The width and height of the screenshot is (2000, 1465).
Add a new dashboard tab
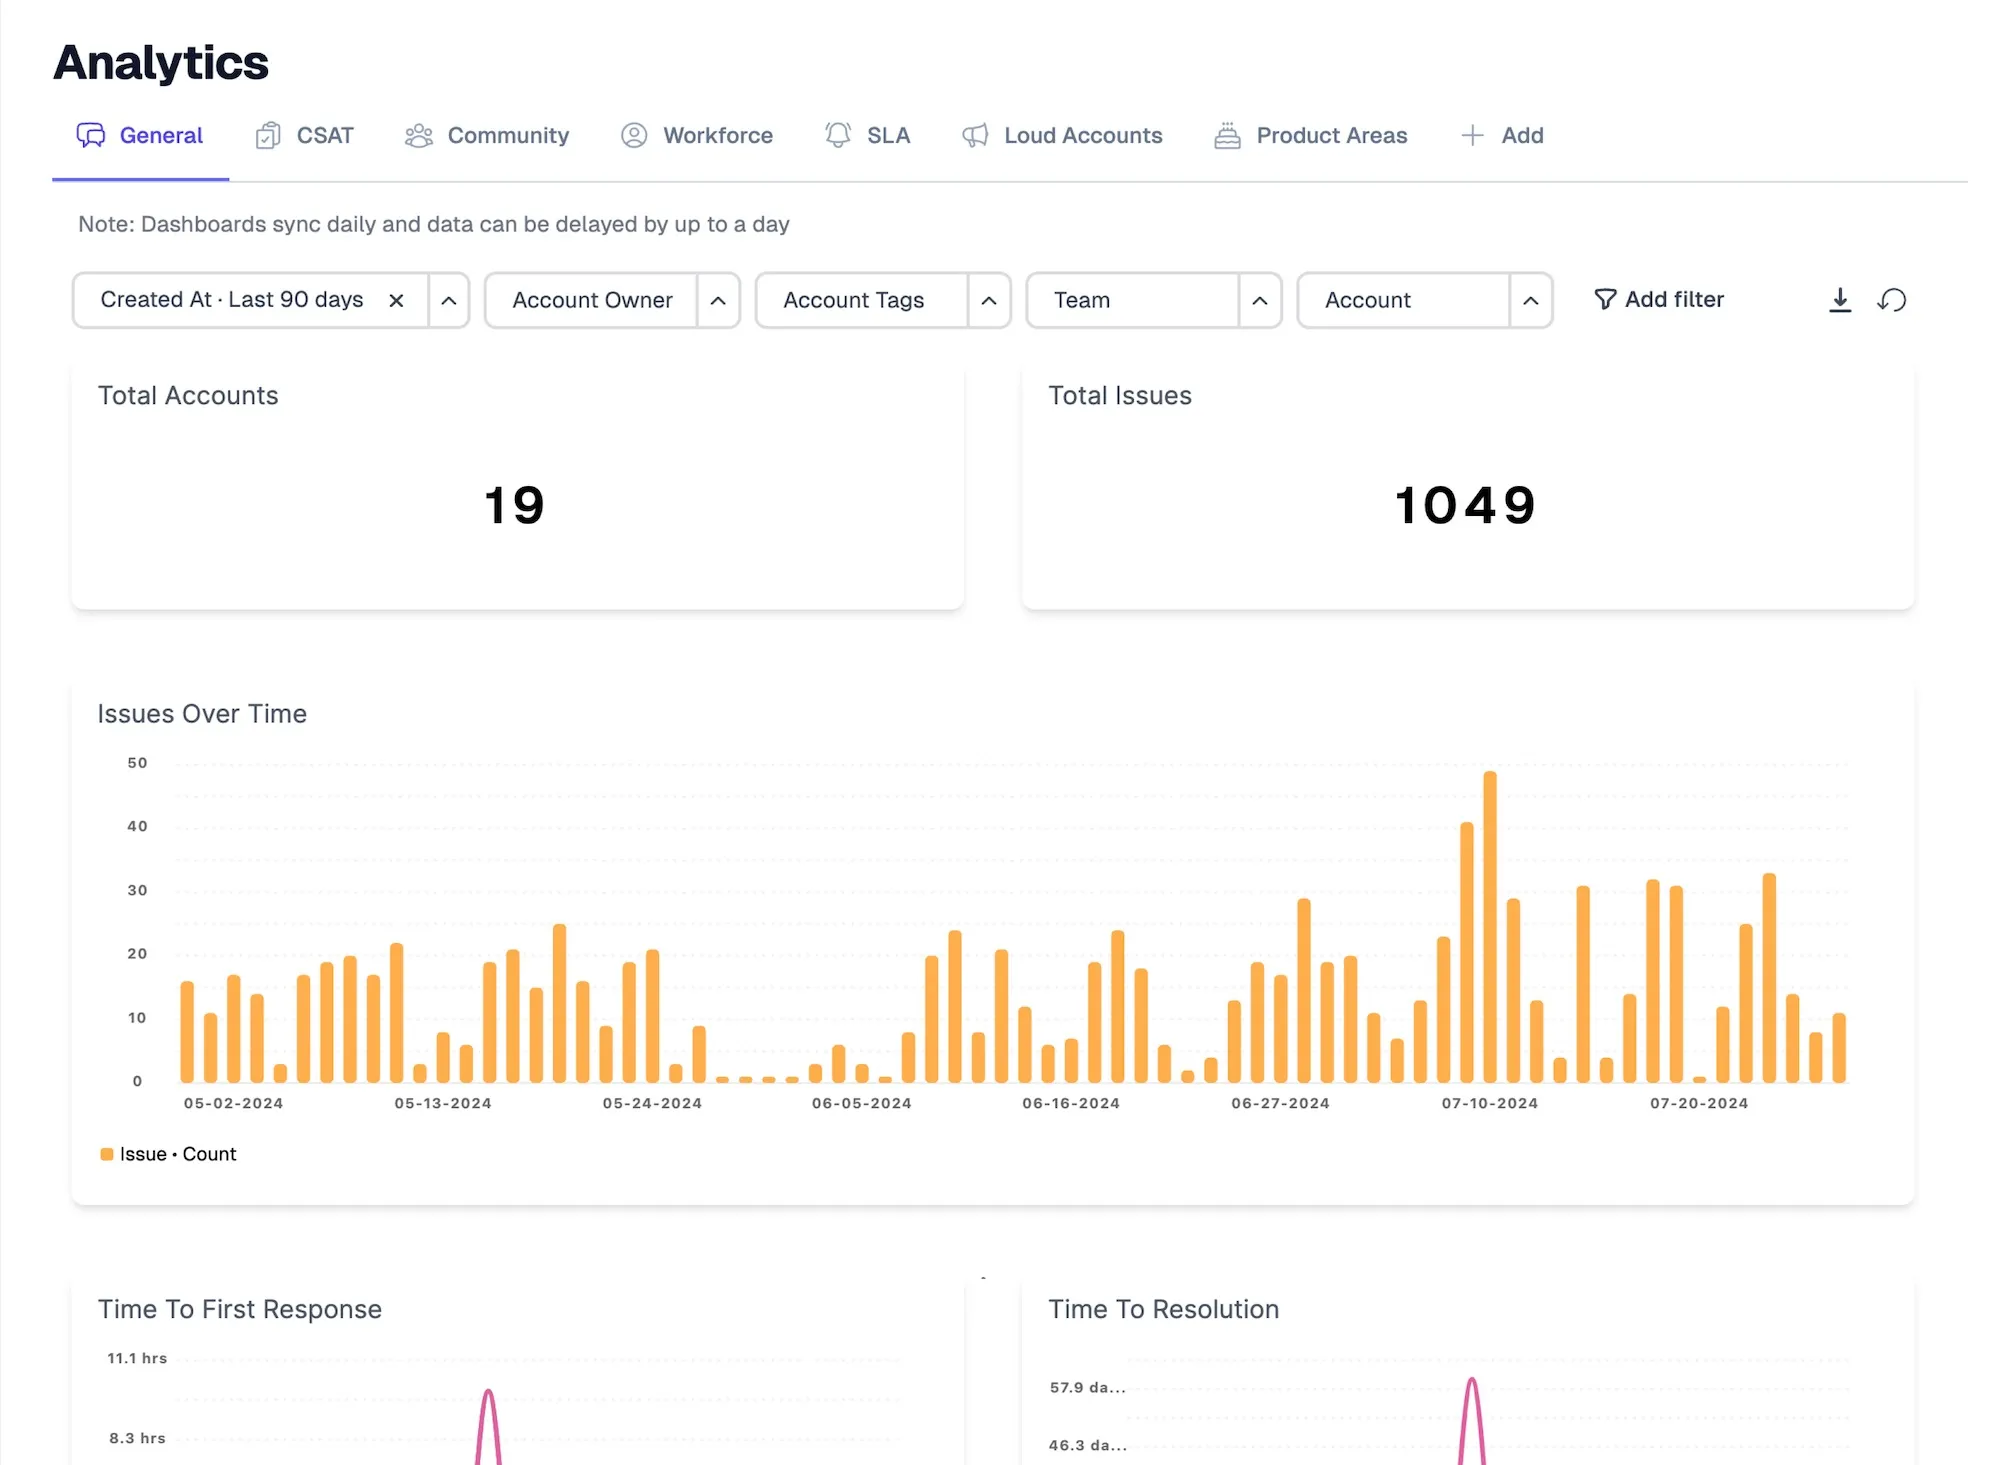pyautogui.click(x=1502, y=135)
